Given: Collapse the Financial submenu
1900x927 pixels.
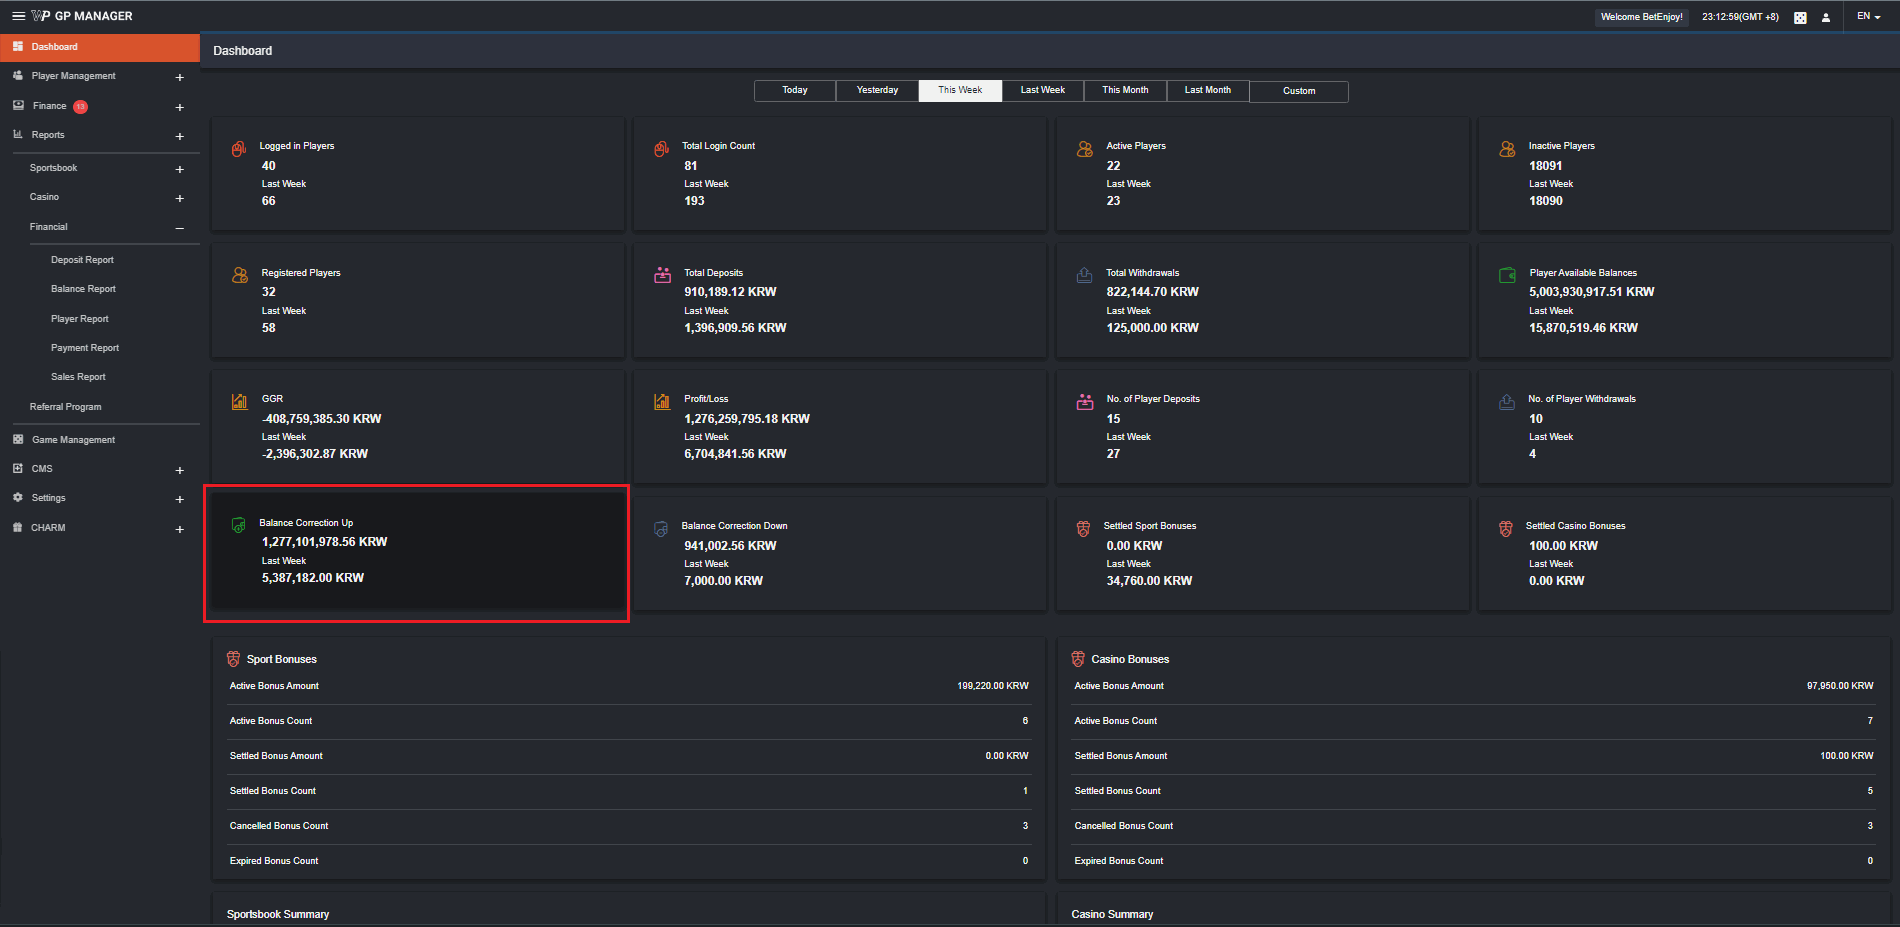Looking at the screenshot, I should click(x=180, y=229).
